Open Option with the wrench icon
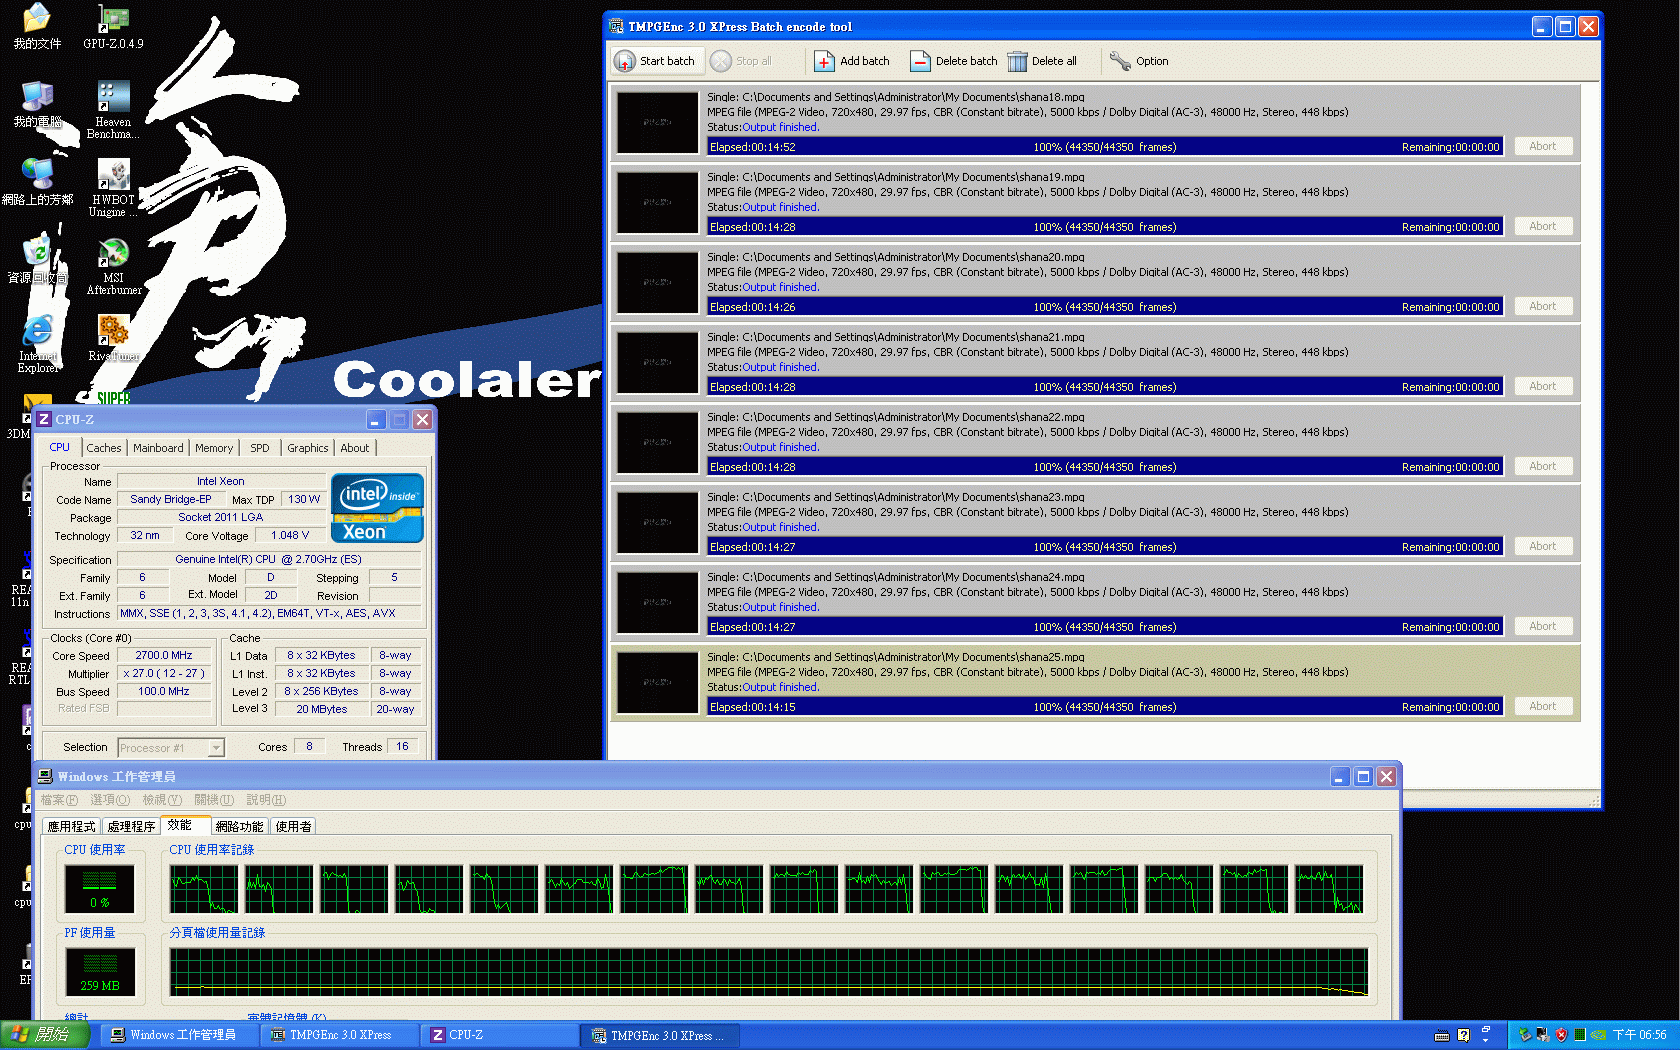The width and height of the screenshot is (1680, 1050). coord(1120,61)
